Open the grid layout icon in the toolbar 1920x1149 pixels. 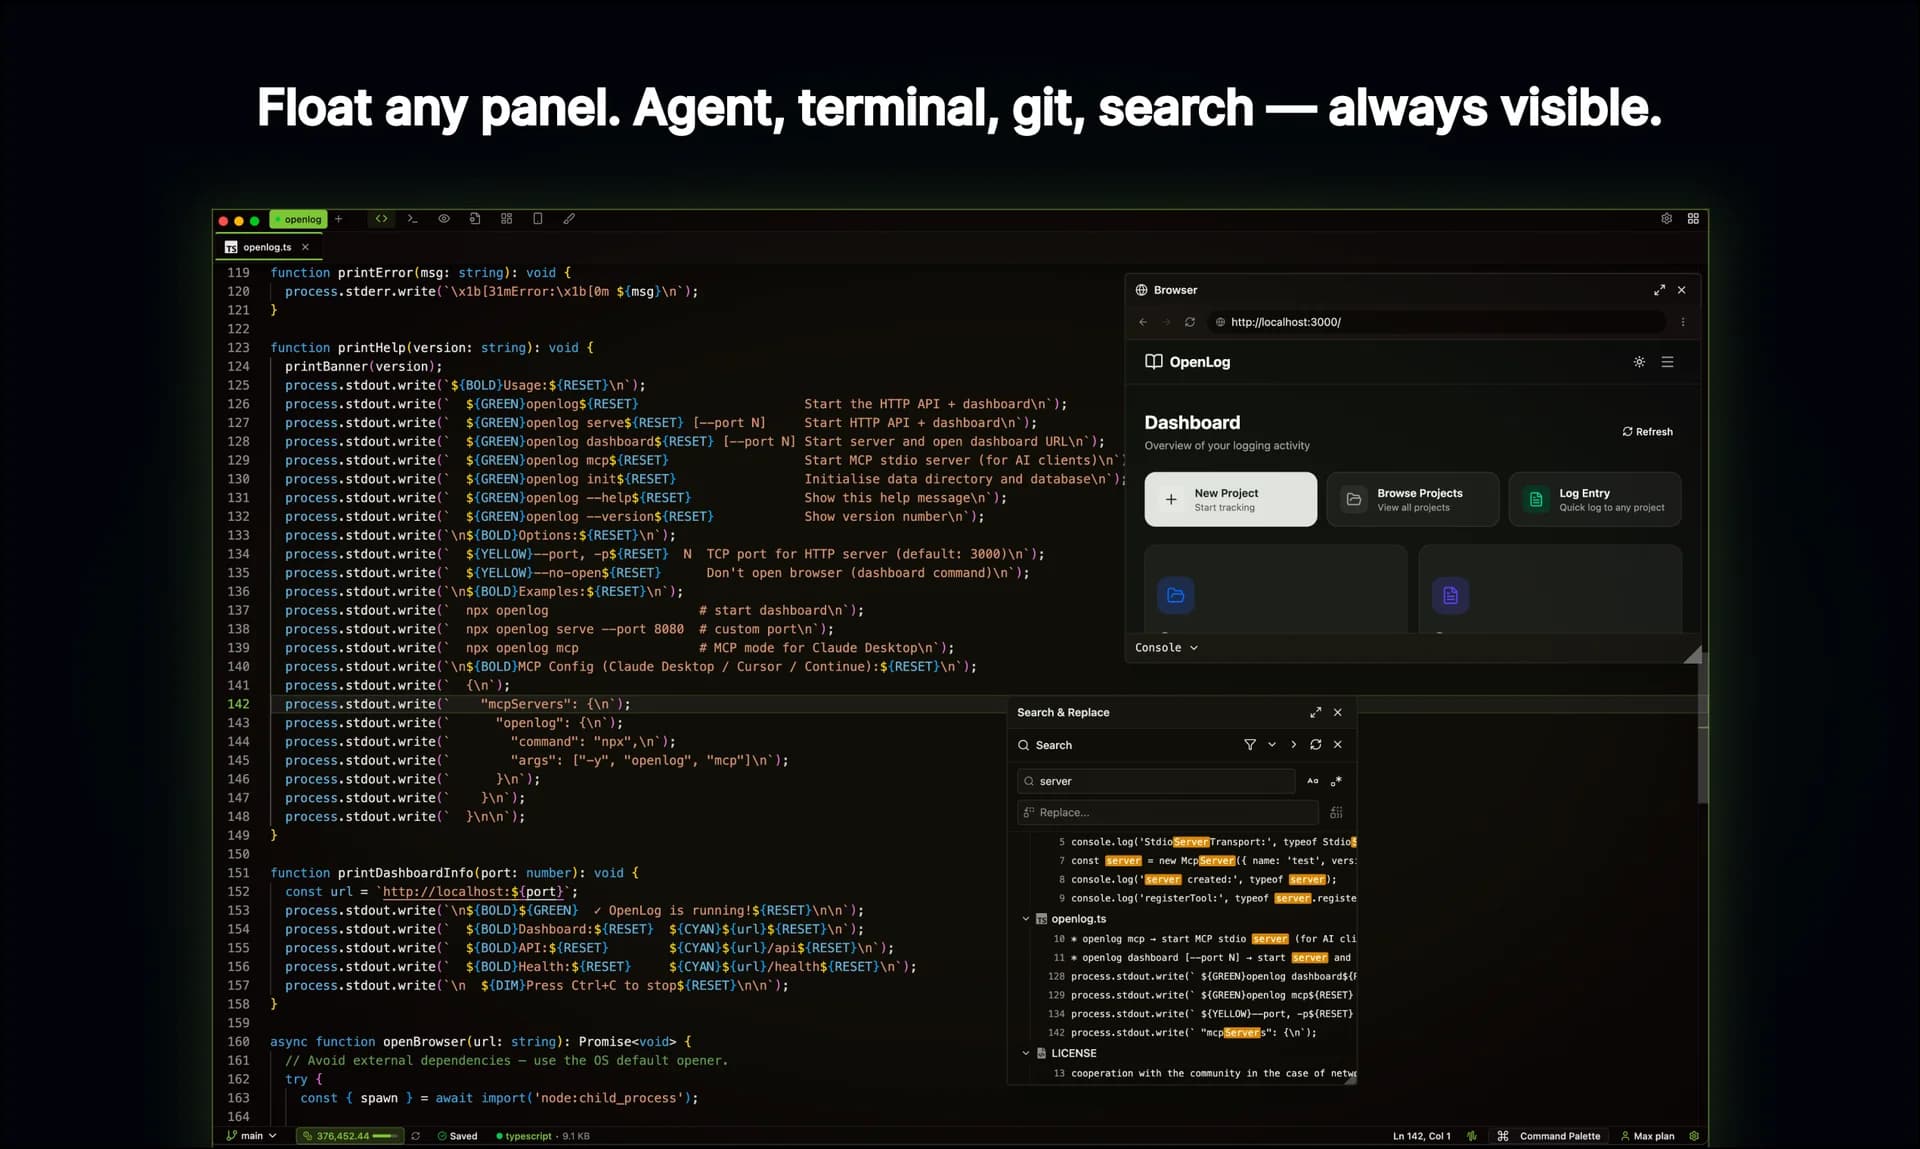[507, 218]
